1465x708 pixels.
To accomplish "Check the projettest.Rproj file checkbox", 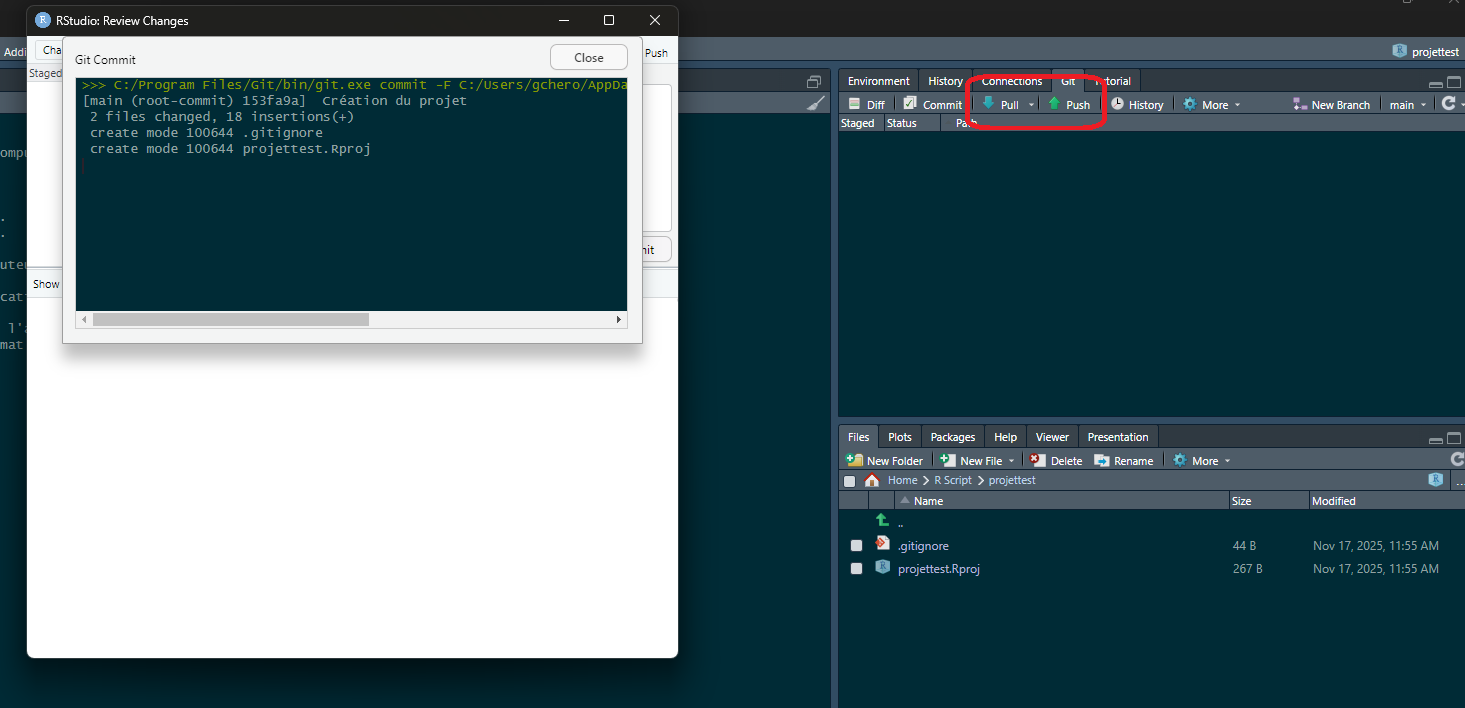I will click(856, 569).
